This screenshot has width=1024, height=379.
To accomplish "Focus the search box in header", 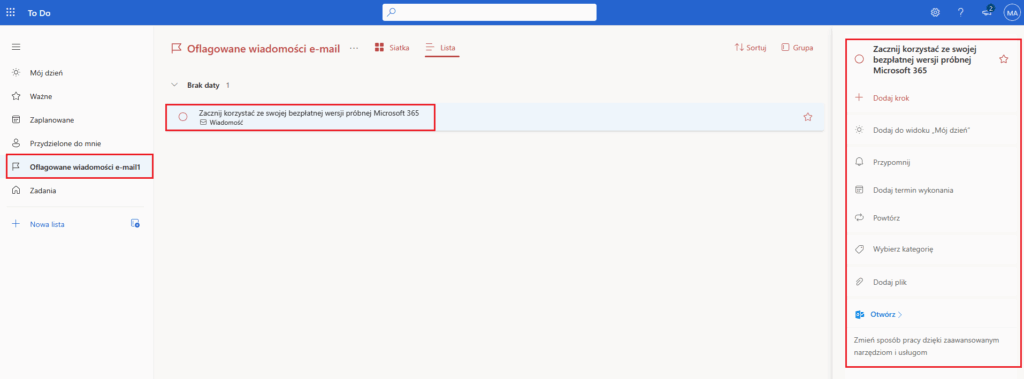I will tap(489, 12).
